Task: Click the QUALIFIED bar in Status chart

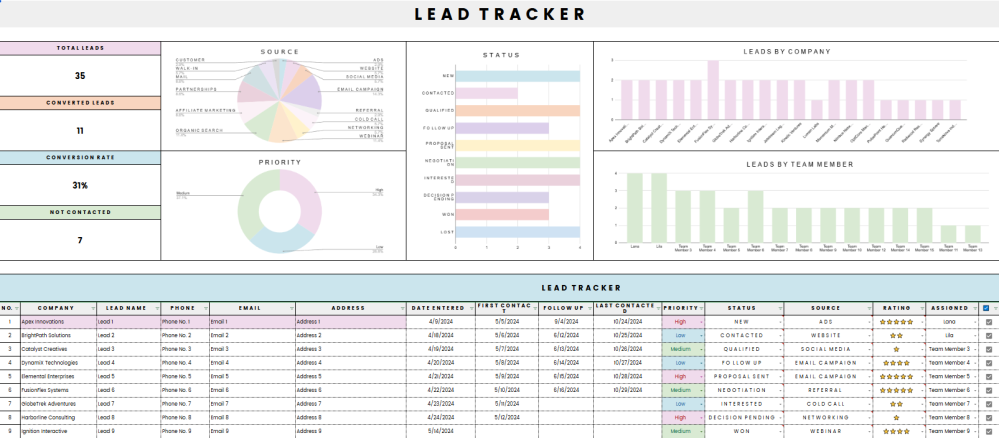Action: coord(516,110)
